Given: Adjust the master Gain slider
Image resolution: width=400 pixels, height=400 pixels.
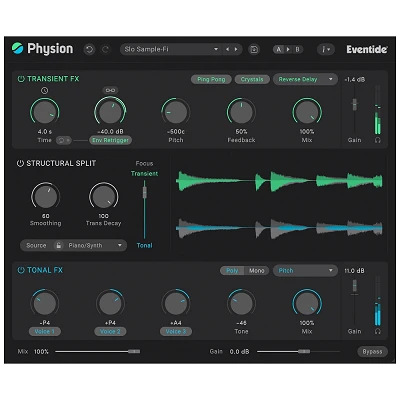Looking at the screenshot, I should (x=298, y=351).
